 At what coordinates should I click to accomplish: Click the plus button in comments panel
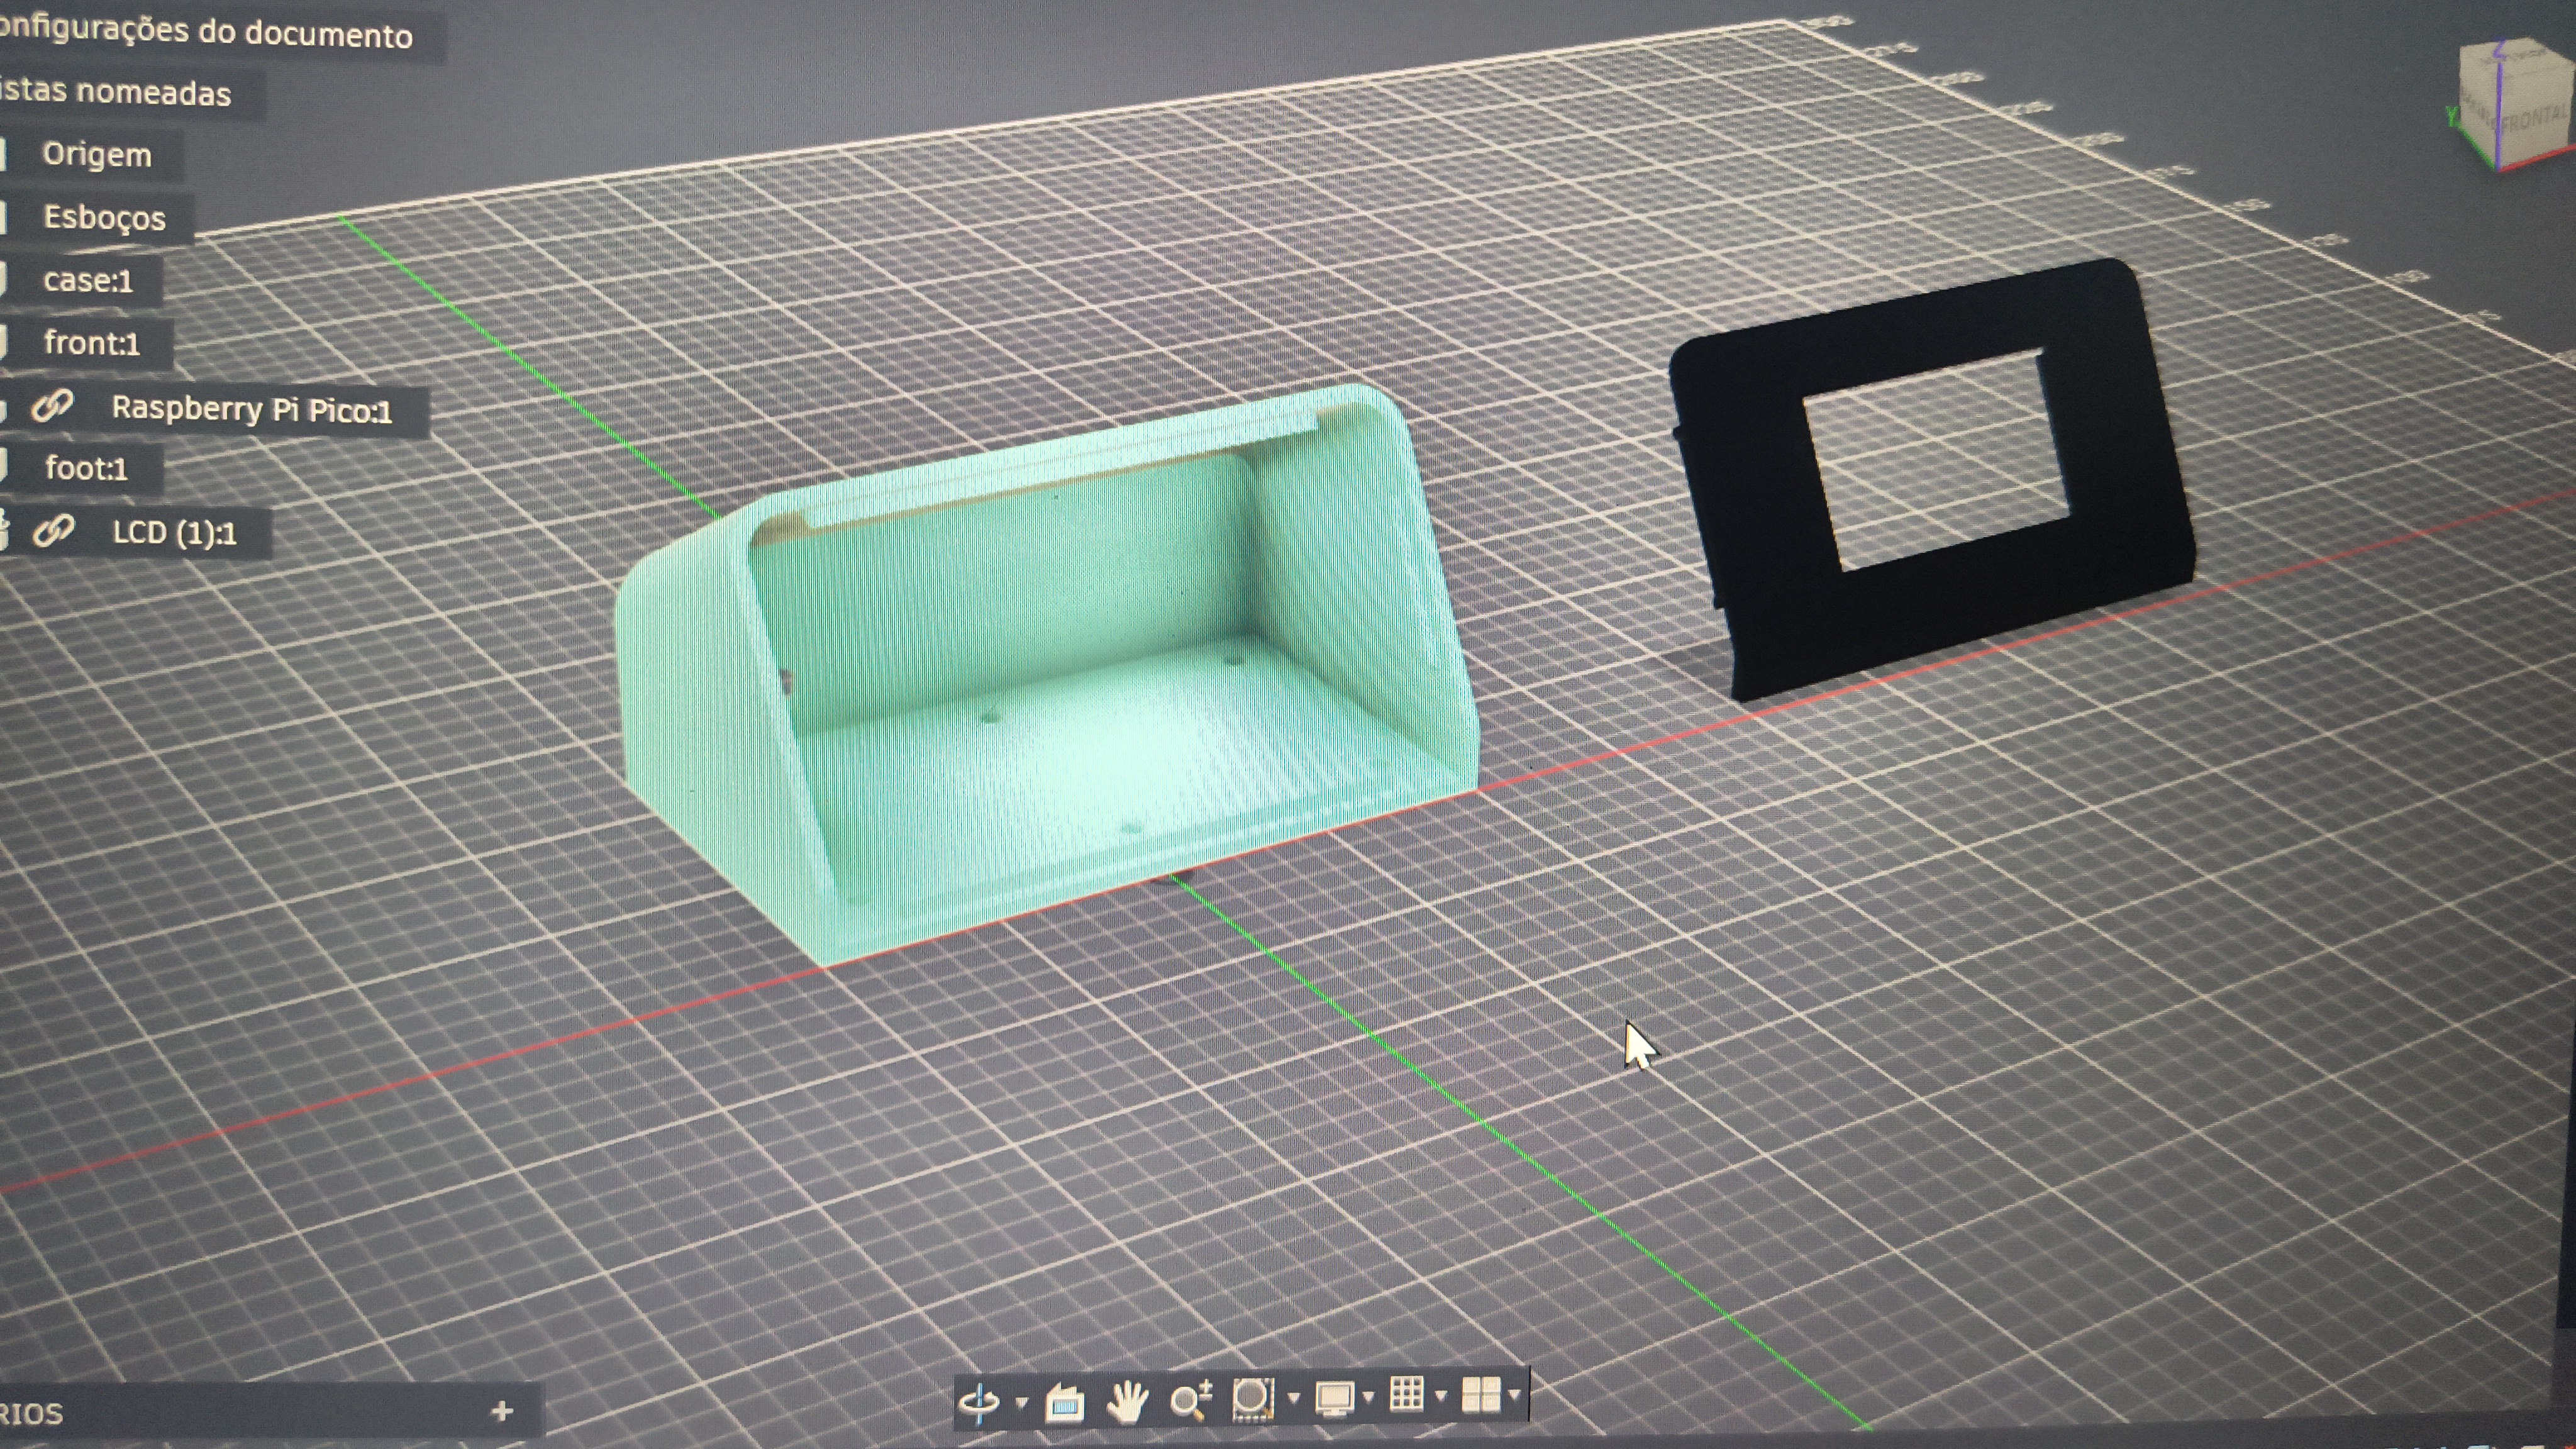click(x=502, y=1411)
